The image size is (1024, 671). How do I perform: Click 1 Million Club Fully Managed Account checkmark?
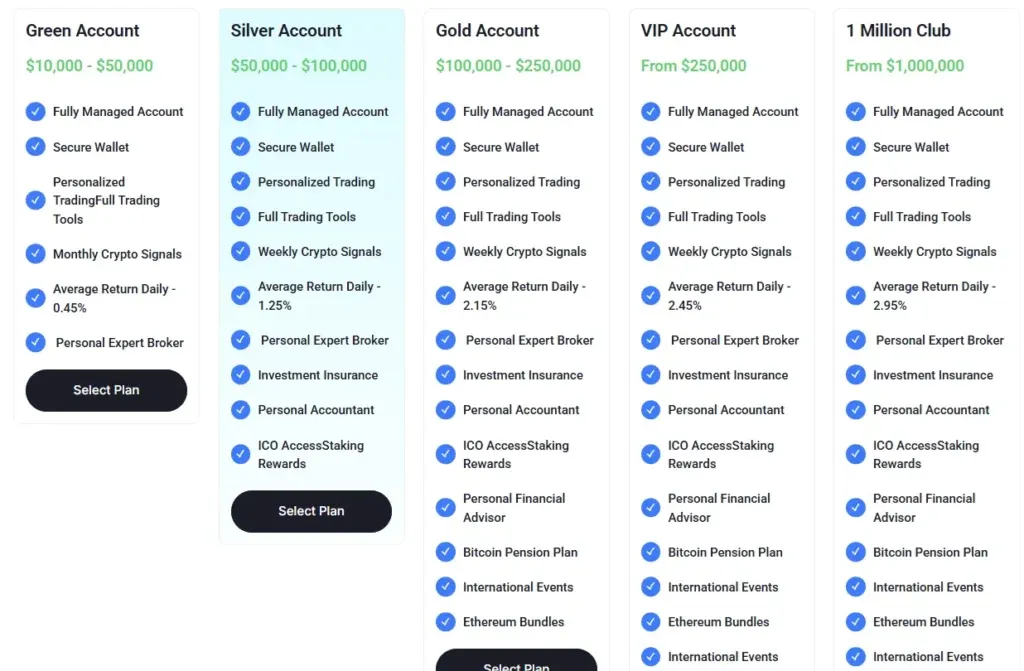coord(856,112)
